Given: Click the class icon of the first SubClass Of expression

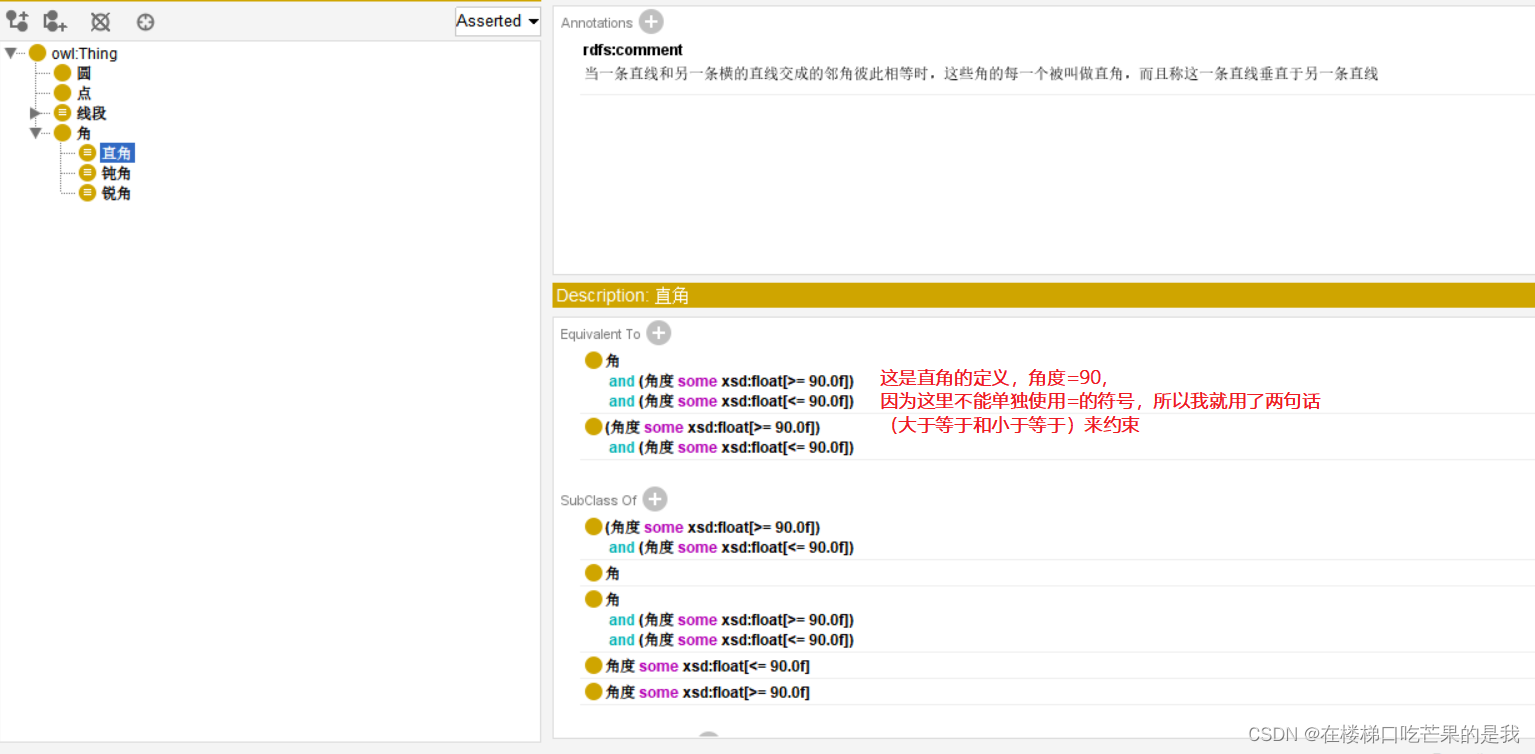Looking at the screenshot, I should coord(594,527).
